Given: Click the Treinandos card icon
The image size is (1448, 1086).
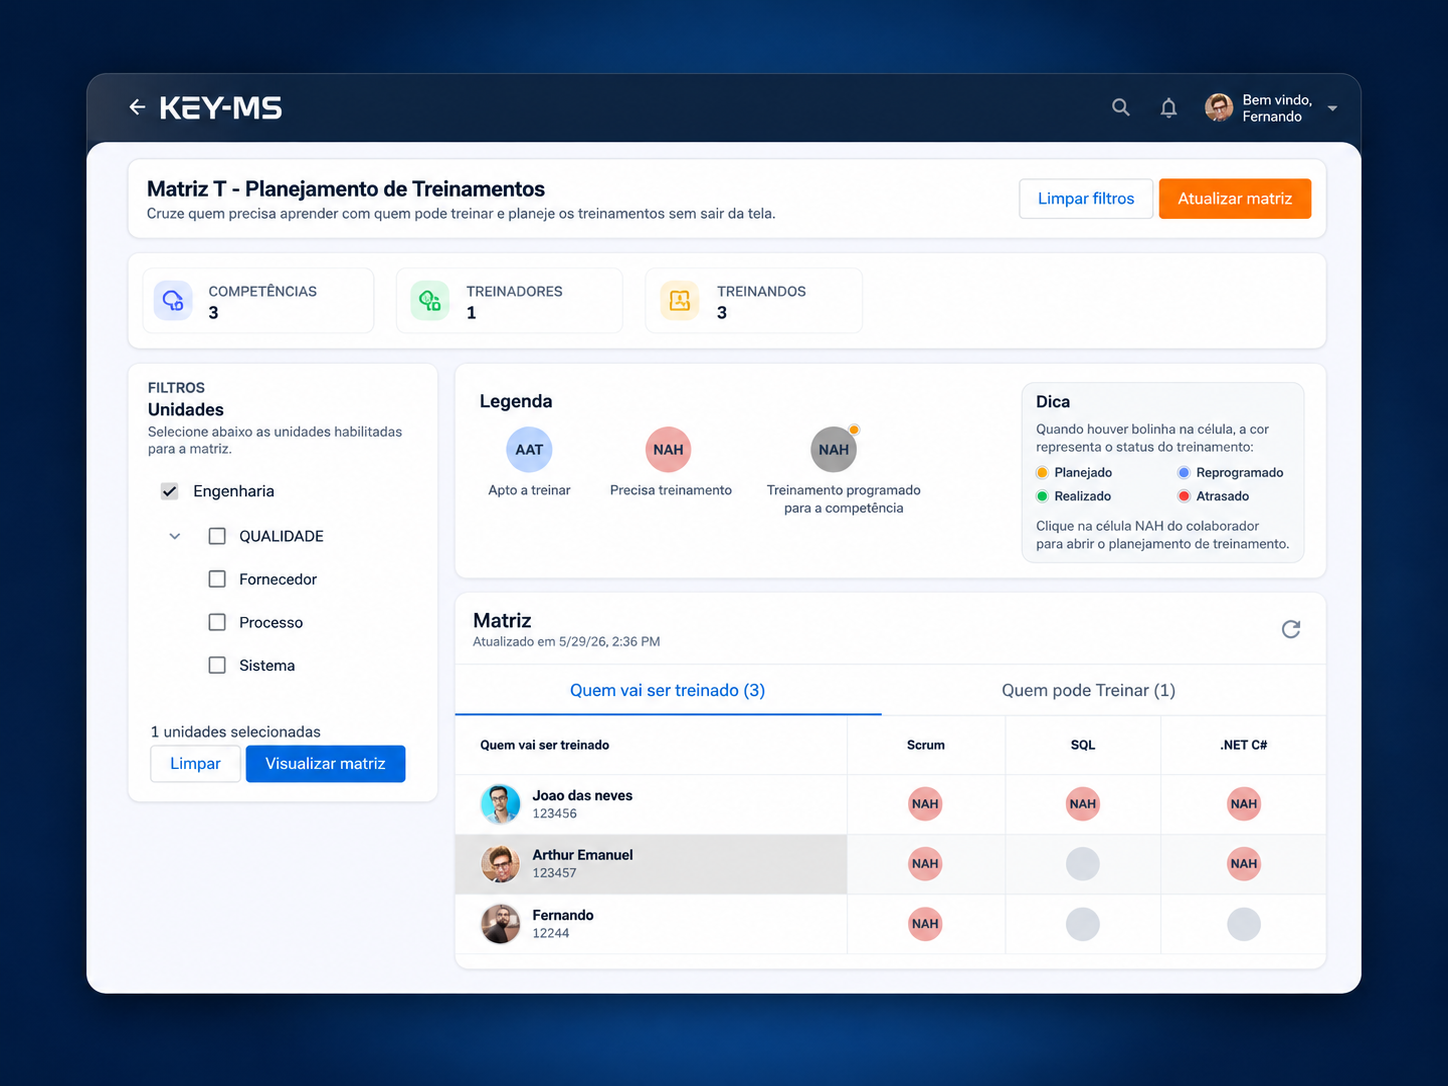Looking at the screenshot, I should 680,300.
